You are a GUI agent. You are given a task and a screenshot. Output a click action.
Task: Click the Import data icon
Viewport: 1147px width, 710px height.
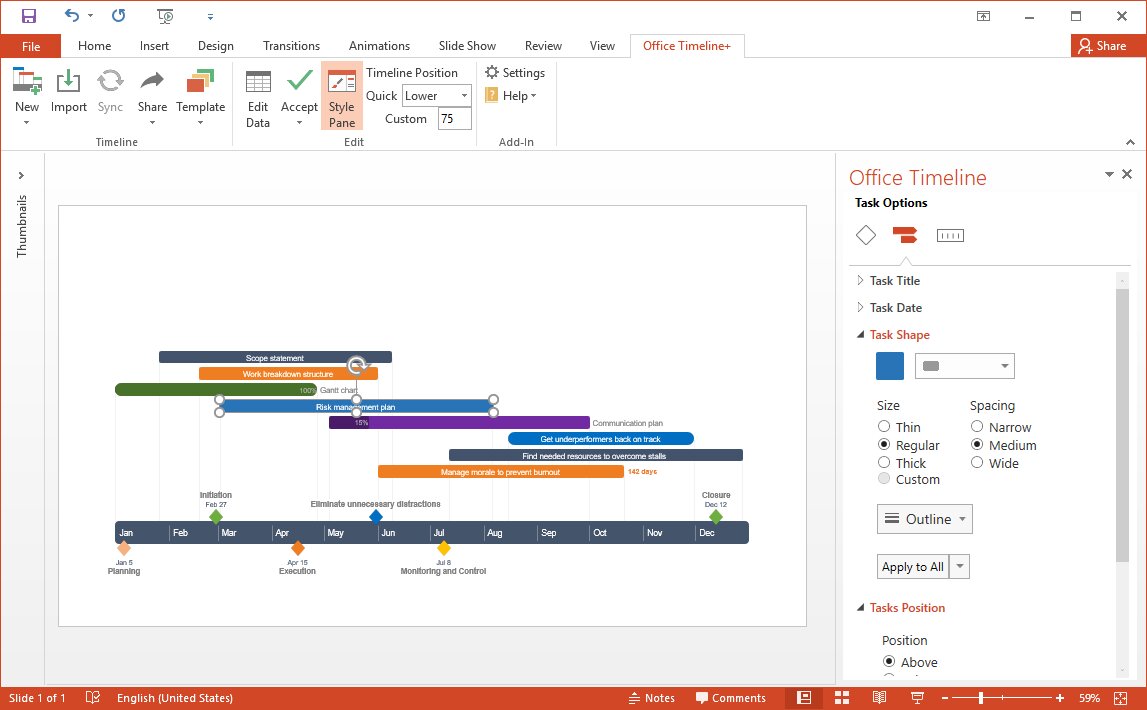[x=68, y=83]
